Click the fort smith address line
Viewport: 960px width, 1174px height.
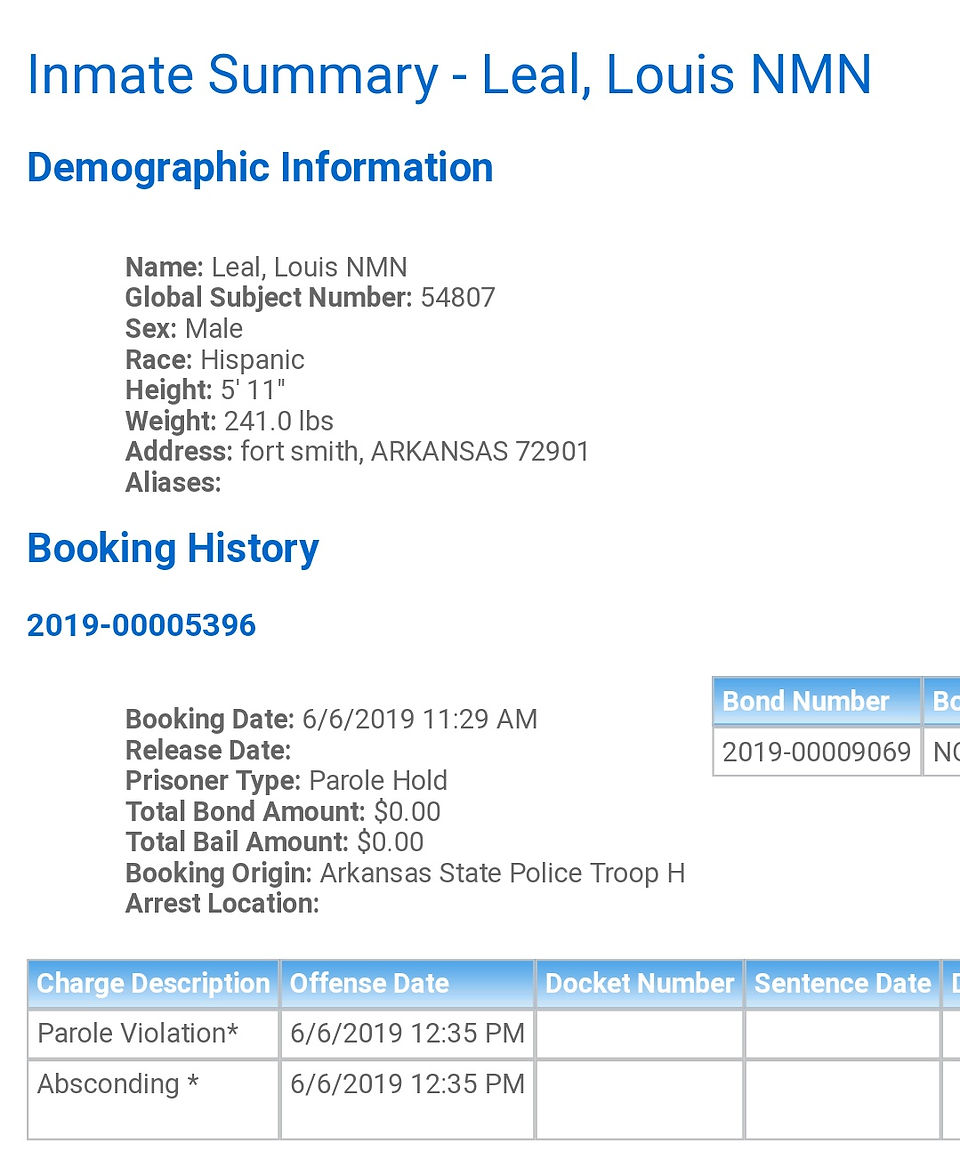click(x=357, y=452)
